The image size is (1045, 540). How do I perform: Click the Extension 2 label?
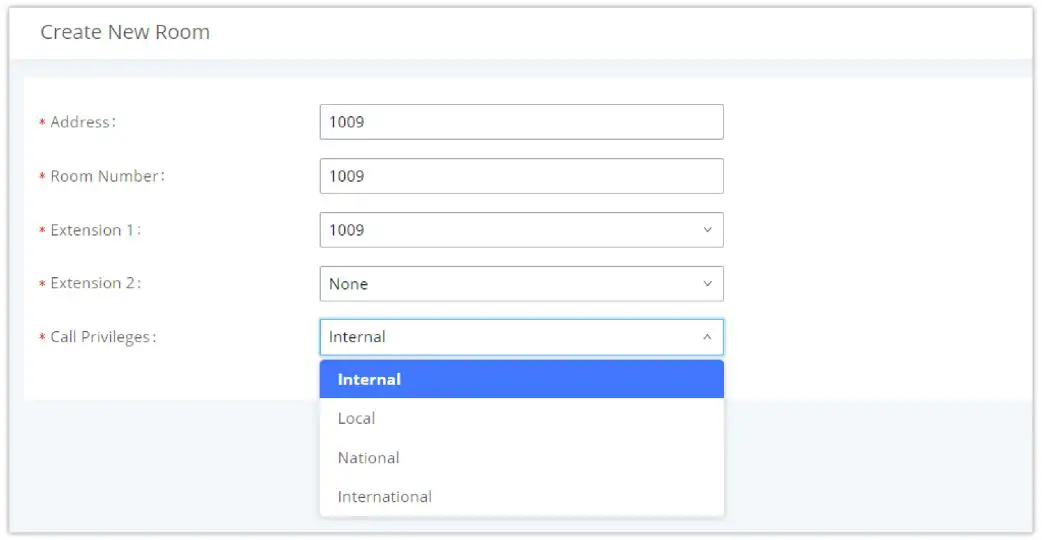[x=95, y=284]
